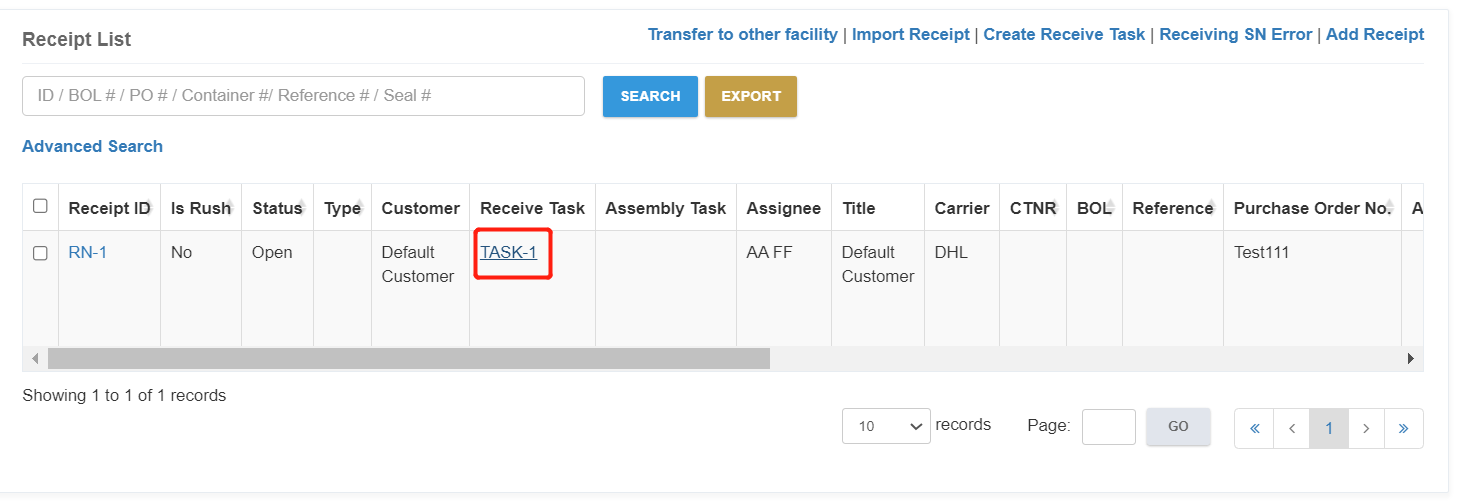Image resolution: width=1457 pixels, height=504 pixels.
Task: Open records per page dropdown
Action: point(886,426)
